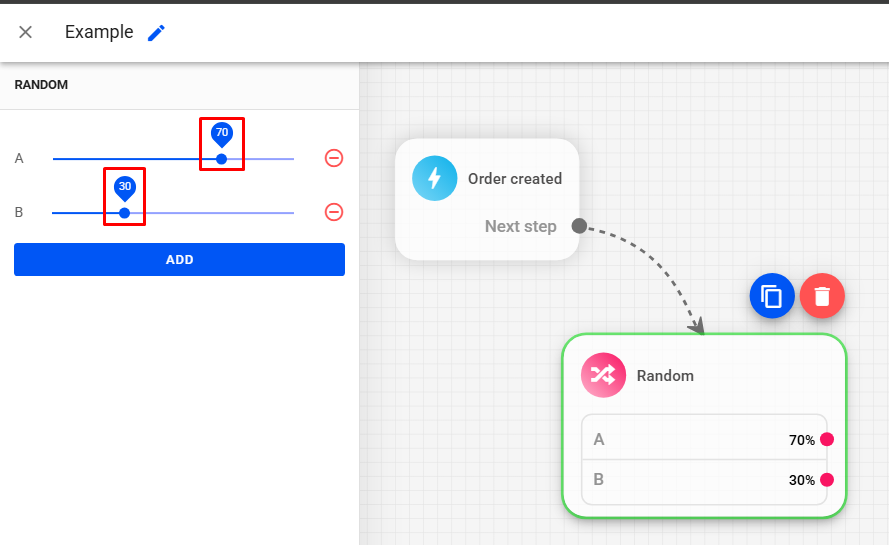Screen dimensions: 889x545
Task: Click the shuffle icon on the Random node
Action: coord(603,375)
